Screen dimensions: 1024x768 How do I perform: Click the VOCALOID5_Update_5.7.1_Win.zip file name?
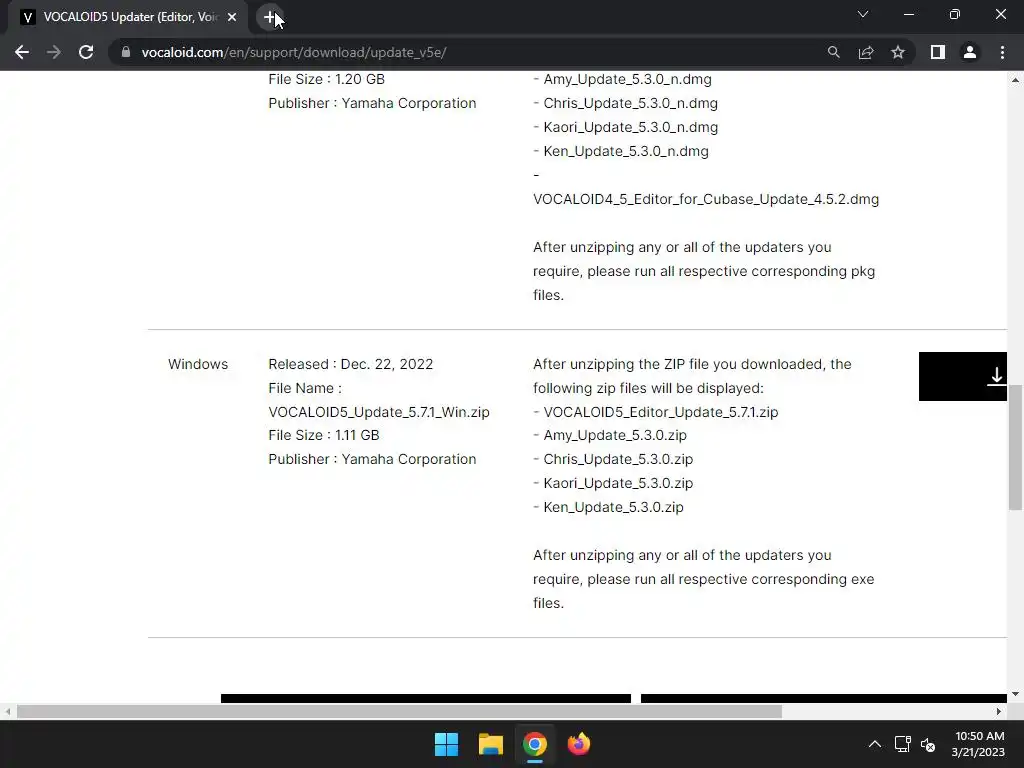tap(379, 412)
